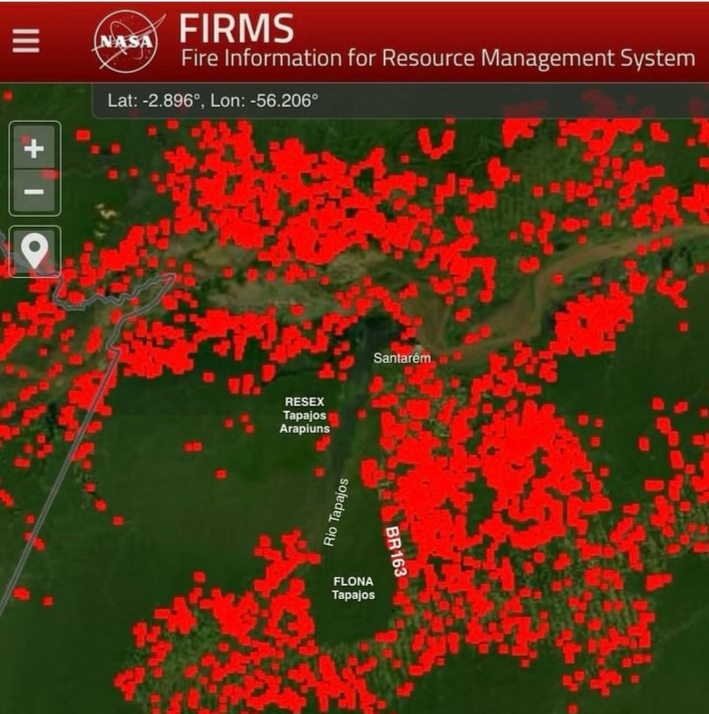This screenshot has width=709, height=714.
Task: Click the word RESEX on the map
Action: 305,401
